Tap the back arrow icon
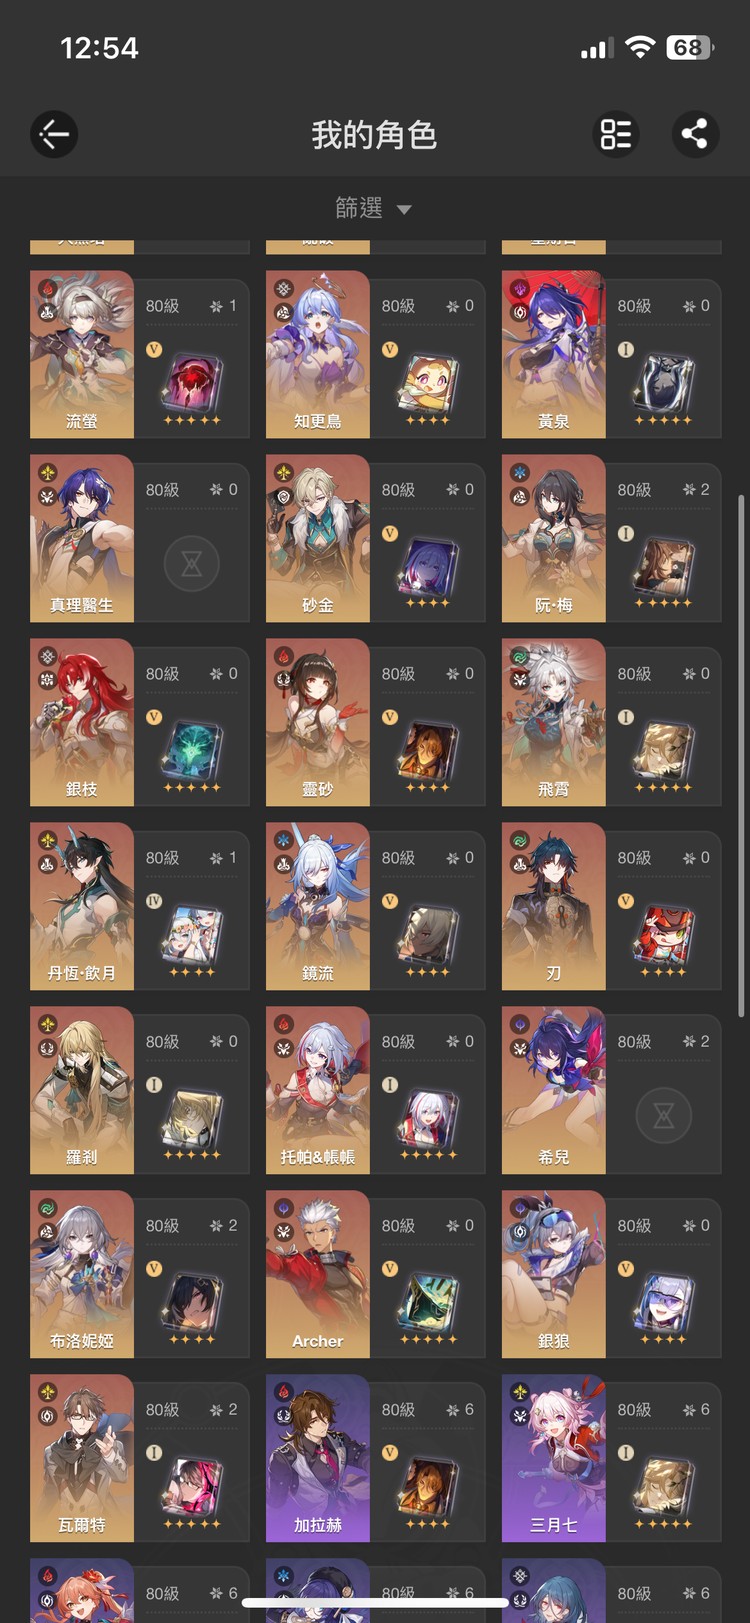The width and height of the screenshot is (750, 1623). 54,134
